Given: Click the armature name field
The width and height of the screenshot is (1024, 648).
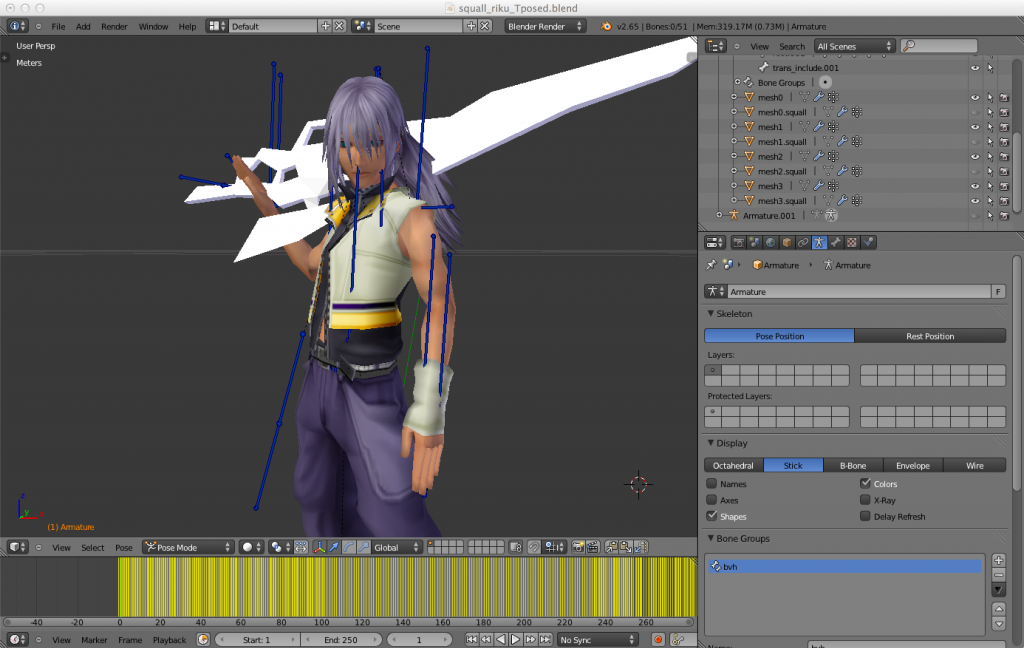Looking at the screenshot, I should coord(859,291).
